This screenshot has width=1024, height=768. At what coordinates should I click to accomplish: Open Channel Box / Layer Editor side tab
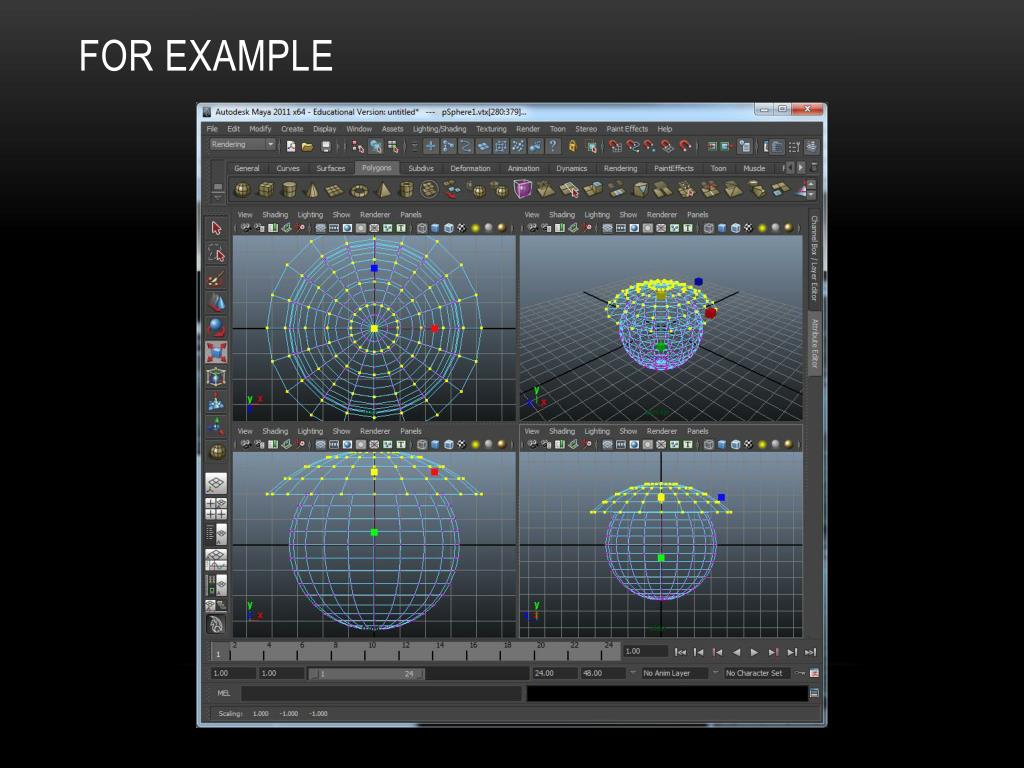coord(814,258)
